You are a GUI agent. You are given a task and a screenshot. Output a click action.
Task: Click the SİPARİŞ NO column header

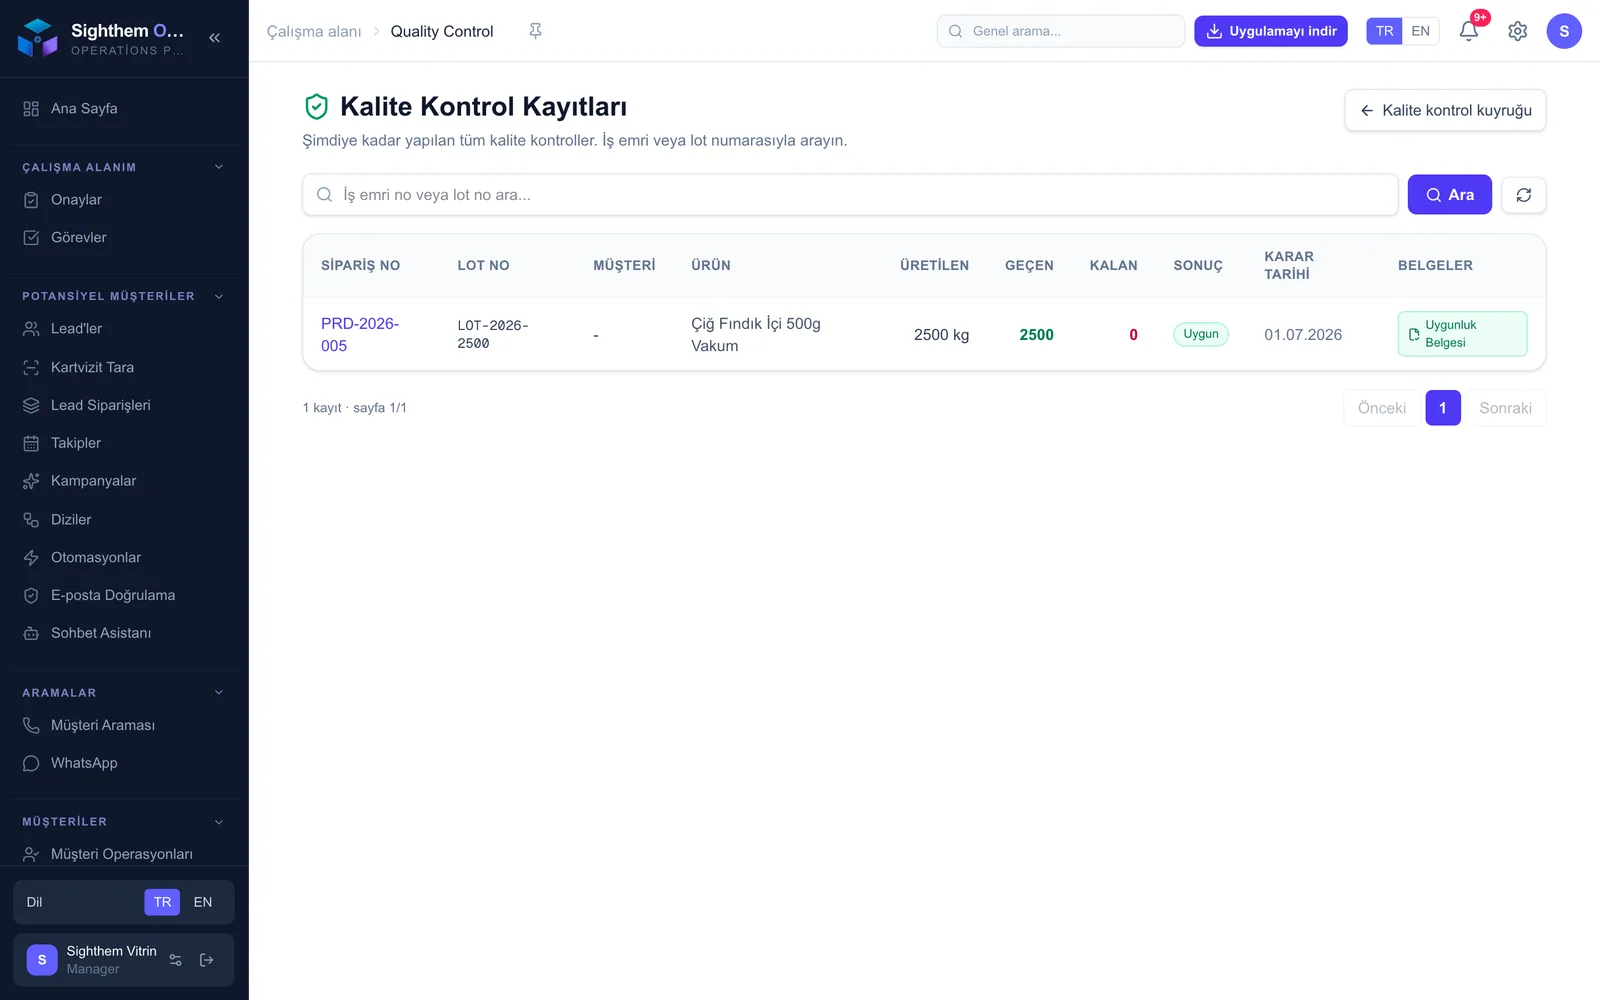click(x=360, y=265)
